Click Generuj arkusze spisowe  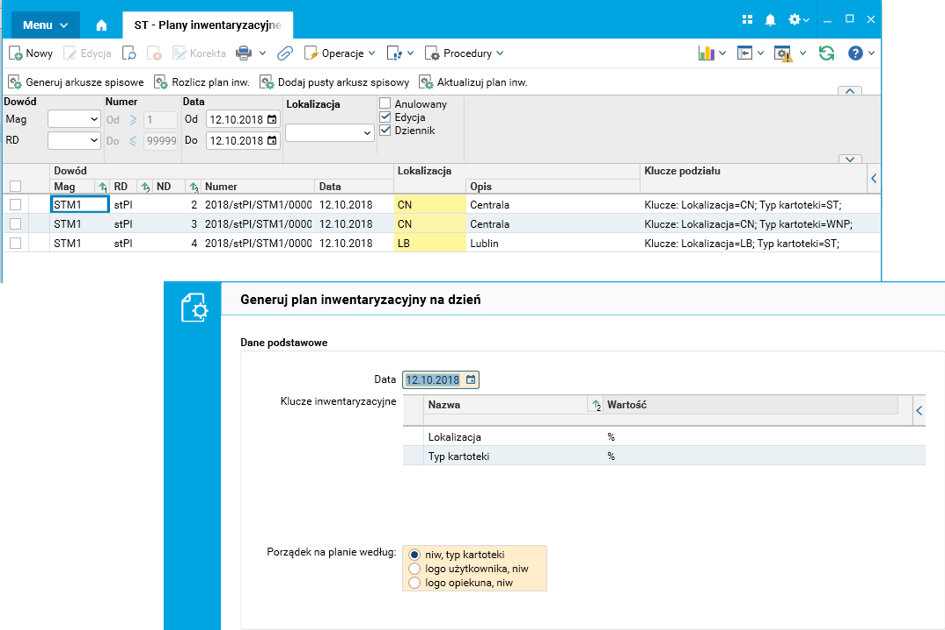click(x=76, y=82)
